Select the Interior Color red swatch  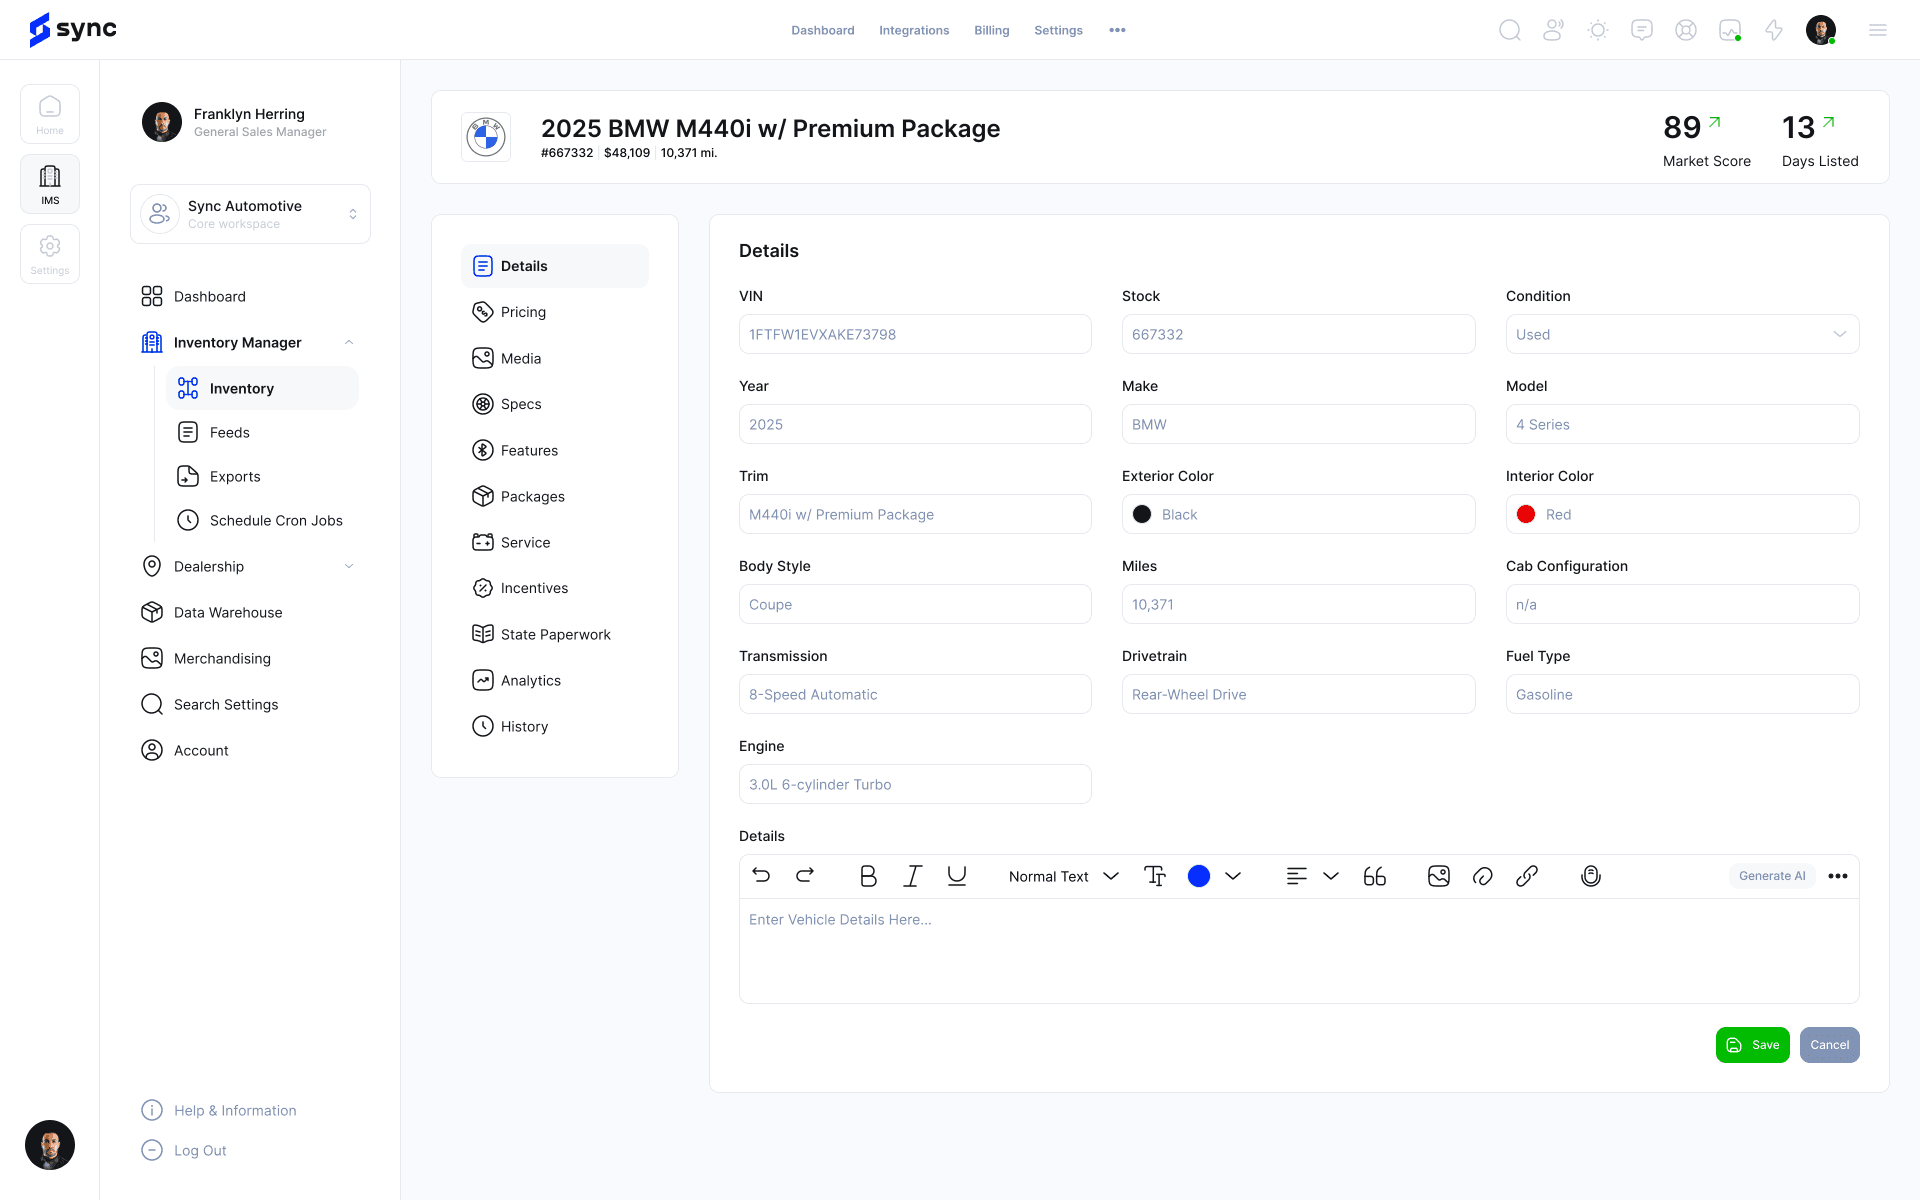point(1526,514)
